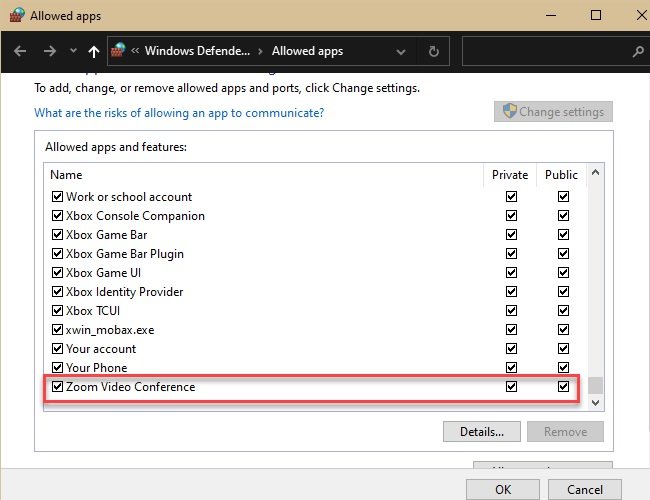Toggle Public for Xbox Game Bar

tap(563, 235)
